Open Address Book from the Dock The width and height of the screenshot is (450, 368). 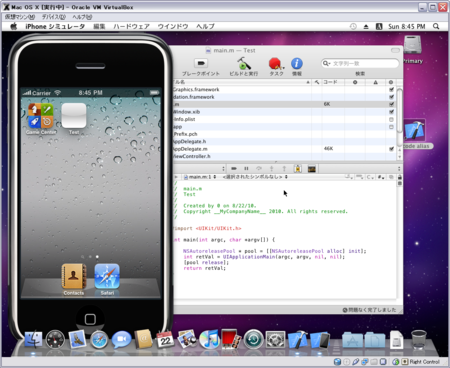click(143, 340)
